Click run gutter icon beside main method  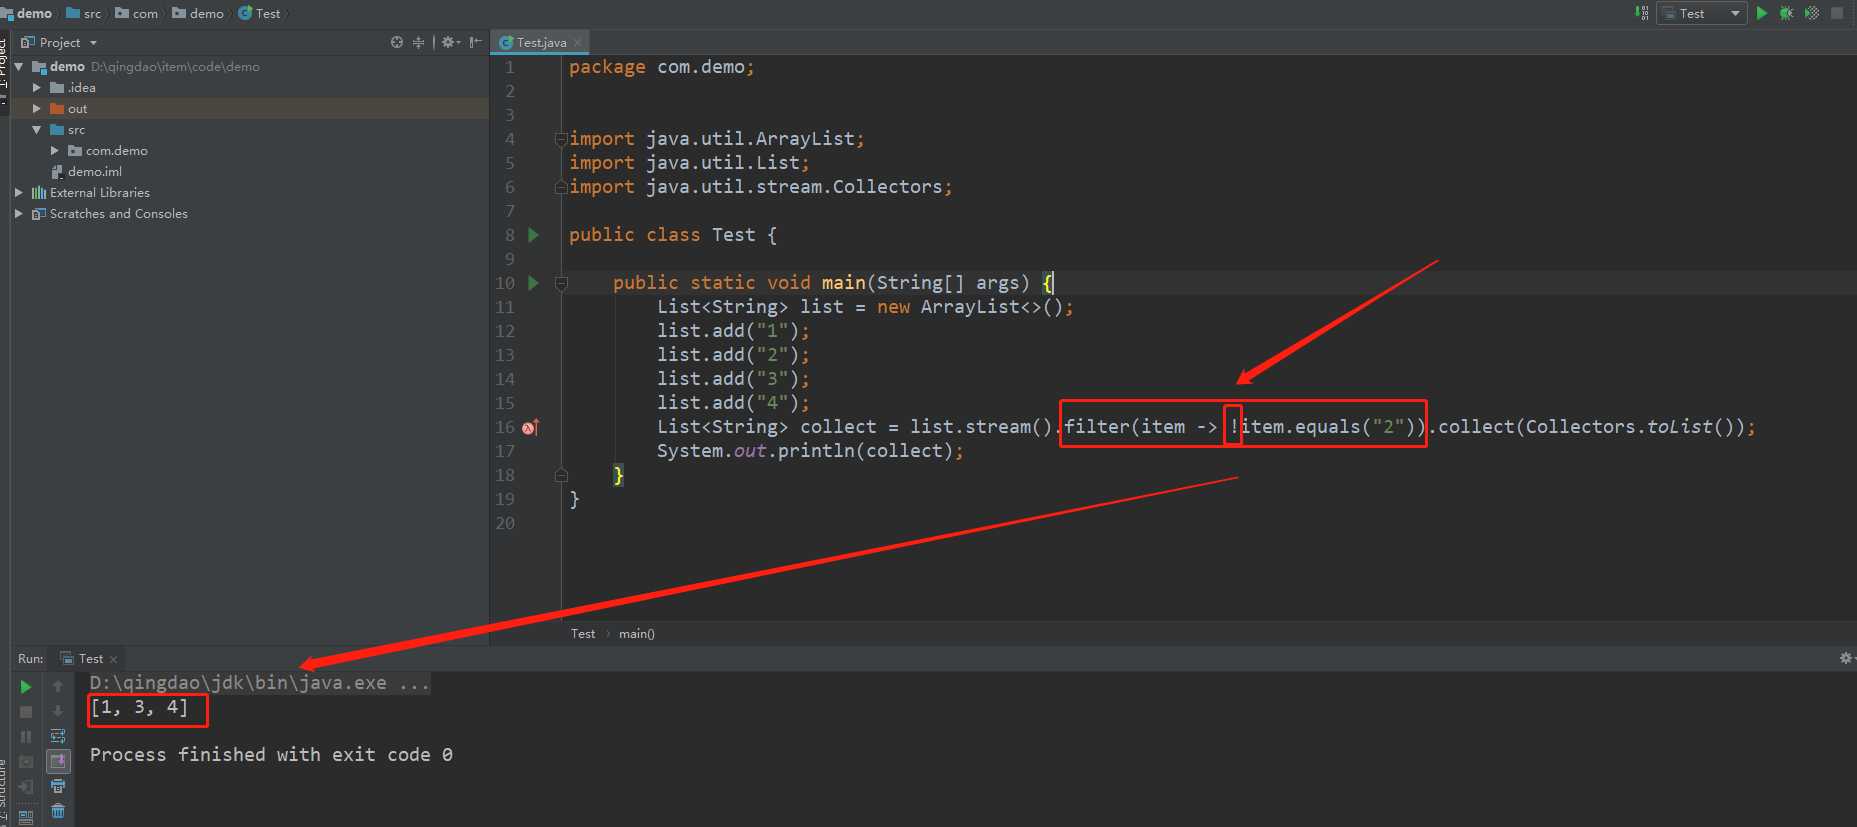click(533, 283)
